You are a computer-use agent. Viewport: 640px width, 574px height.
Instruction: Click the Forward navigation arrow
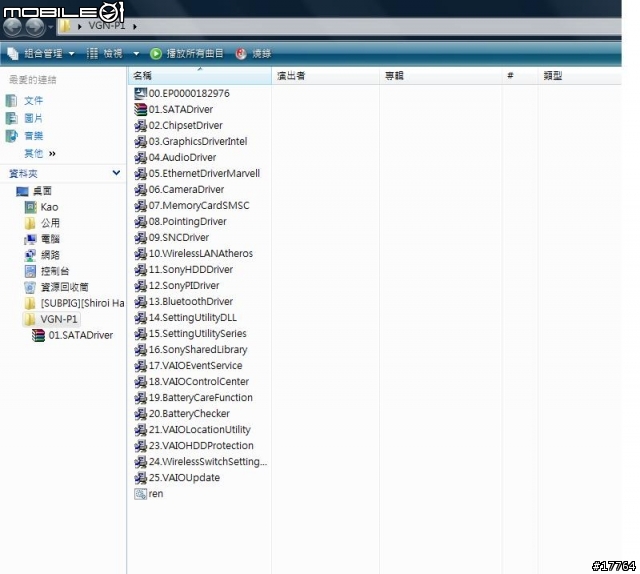click(x=35, y=27)
